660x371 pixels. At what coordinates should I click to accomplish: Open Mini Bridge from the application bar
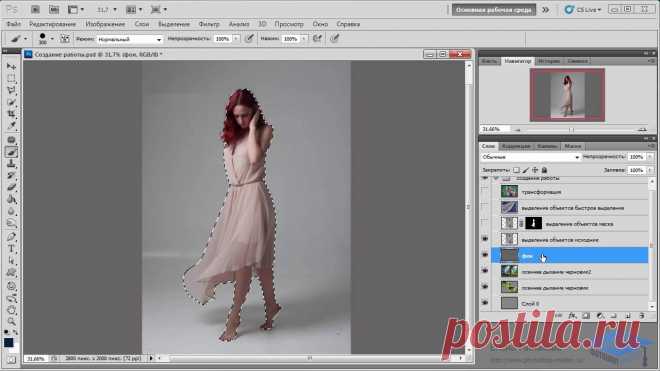coord(54,9)
